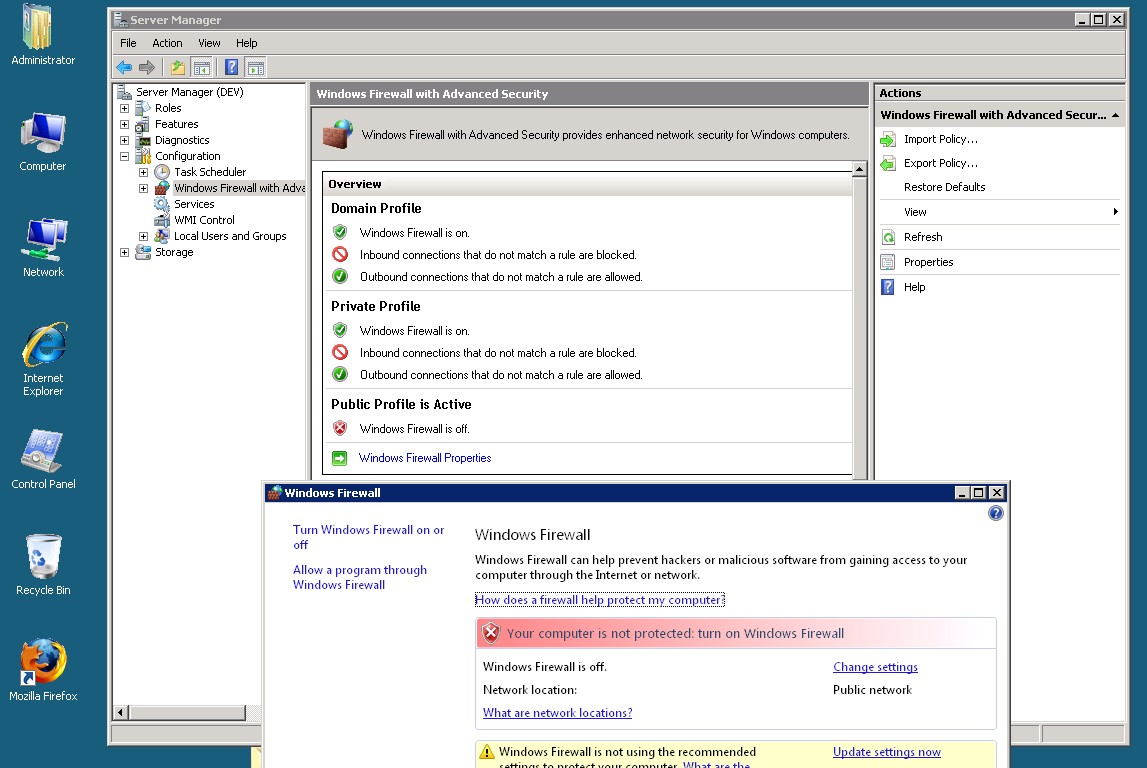This screenshot has height=768, width=1147.
Task: Click the Back navigation arrow
Action: click(123, 67)
